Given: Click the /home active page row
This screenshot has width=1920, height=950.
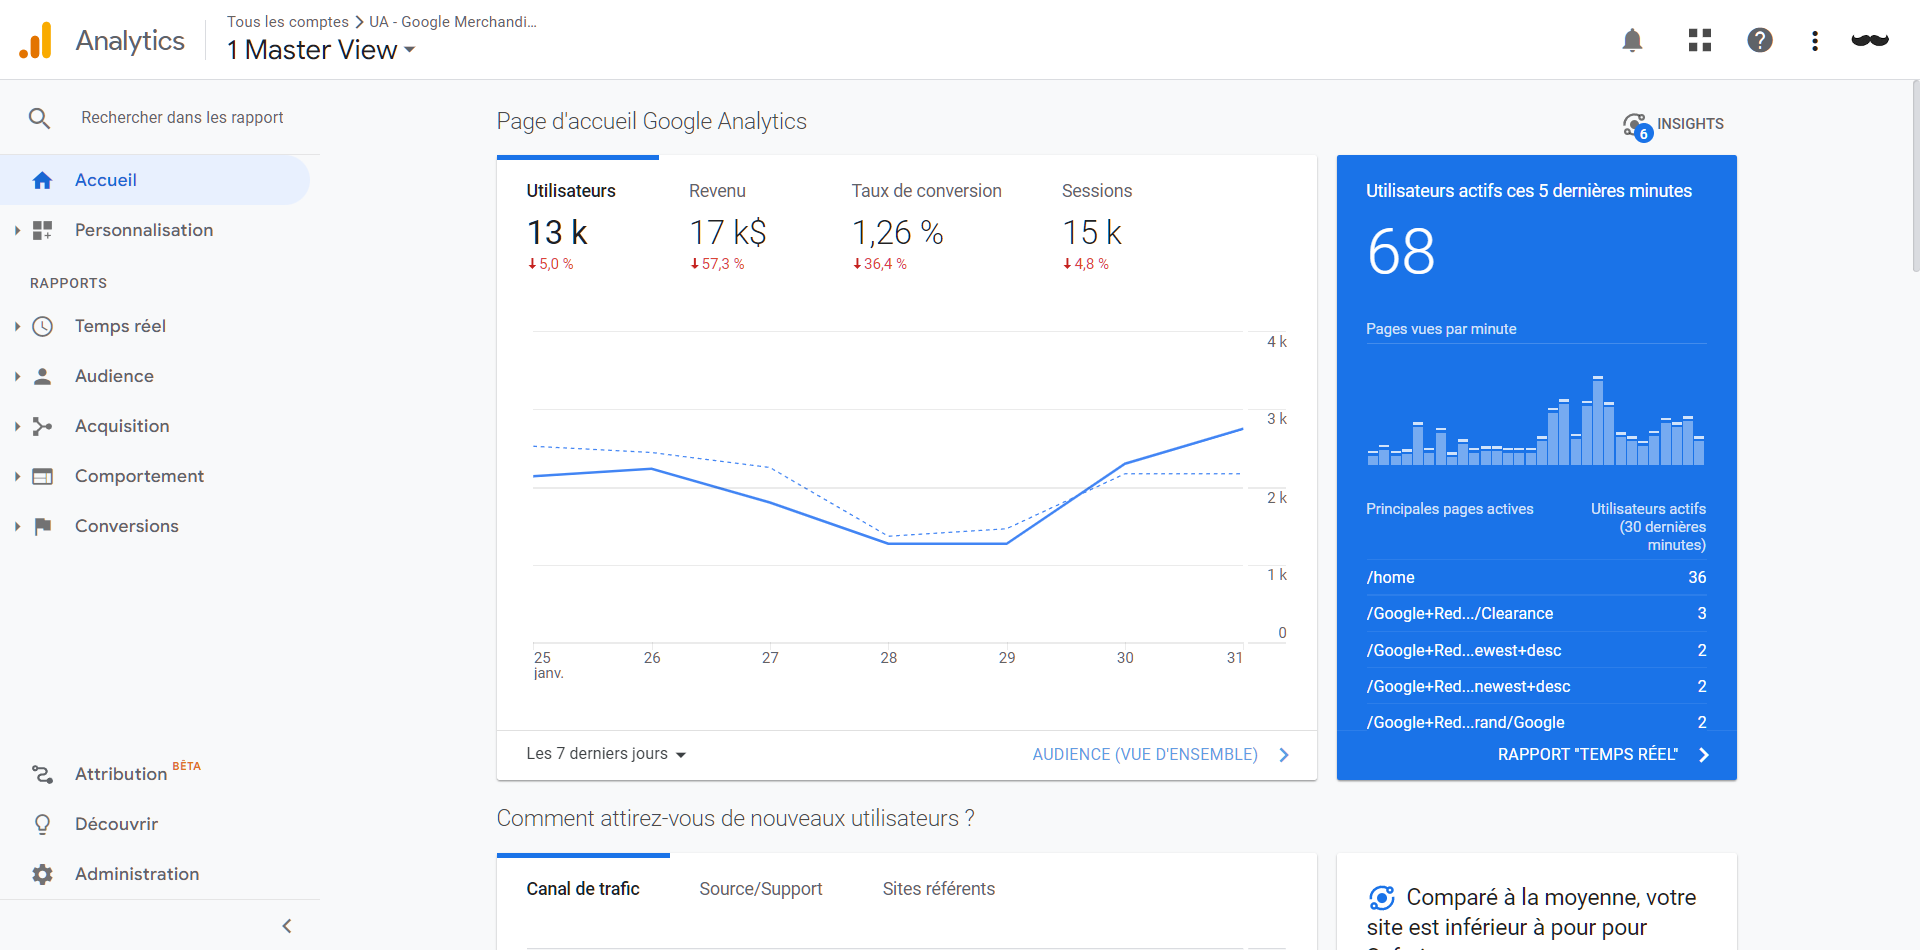Looking at the screenshot, I should [1536, 578].
